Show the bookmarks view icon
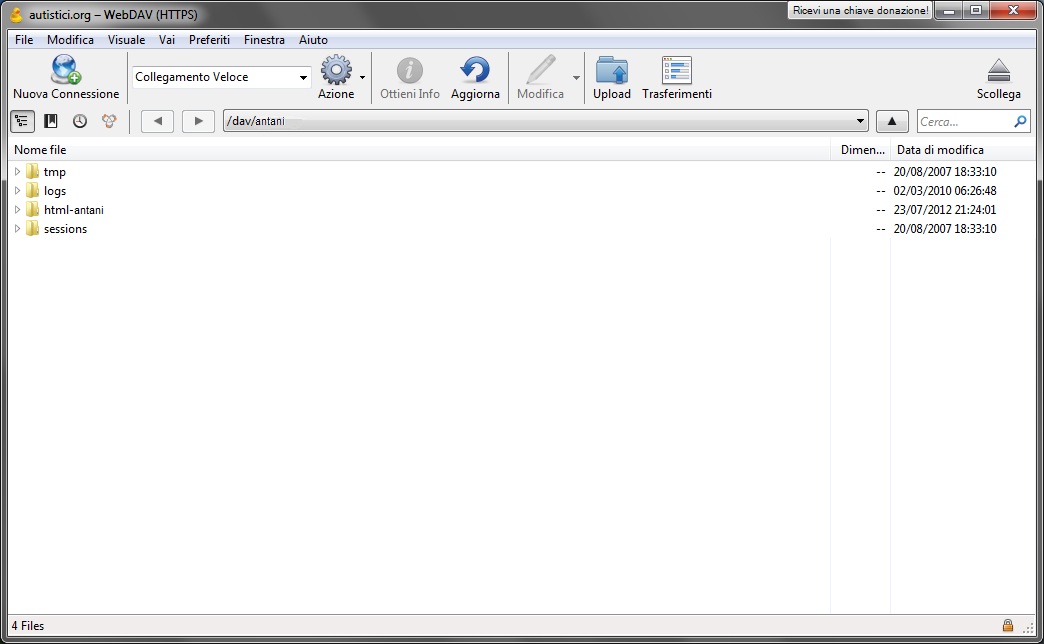Screen dimensions: 1044x644 coord(50,121)
